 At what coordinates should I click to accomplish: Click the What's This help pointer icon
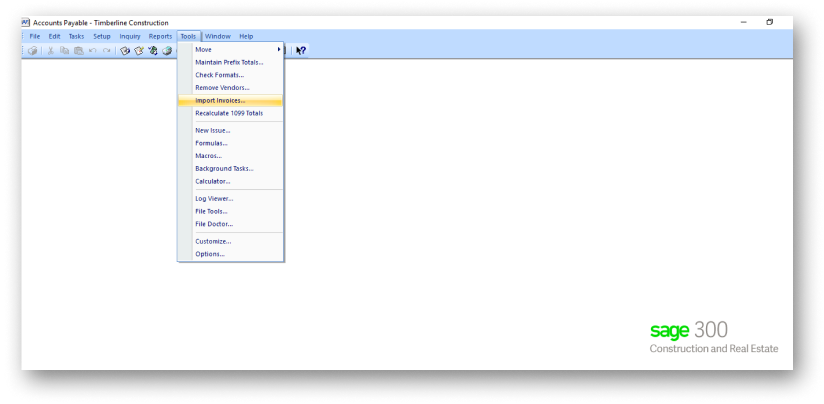[301, 50]
